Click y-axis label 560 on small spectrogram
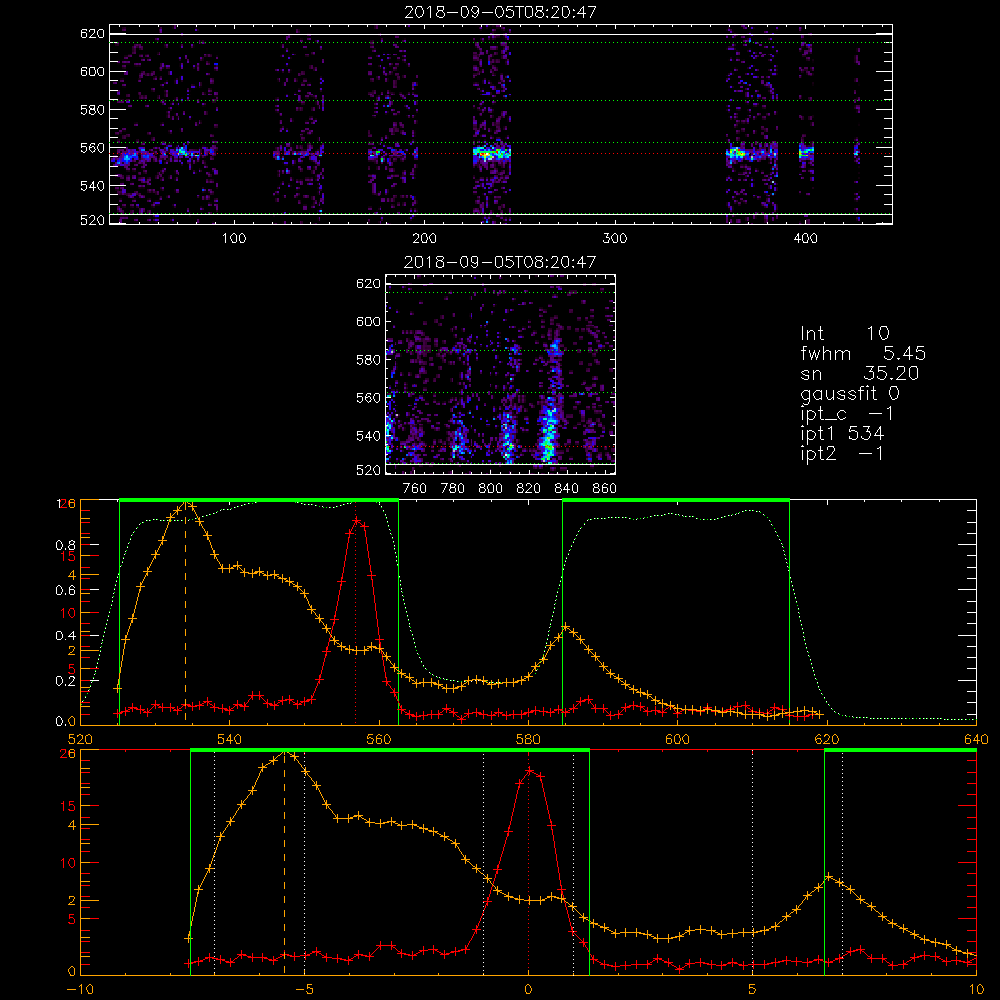The image size is (1000, 1000). pos(368,398)
